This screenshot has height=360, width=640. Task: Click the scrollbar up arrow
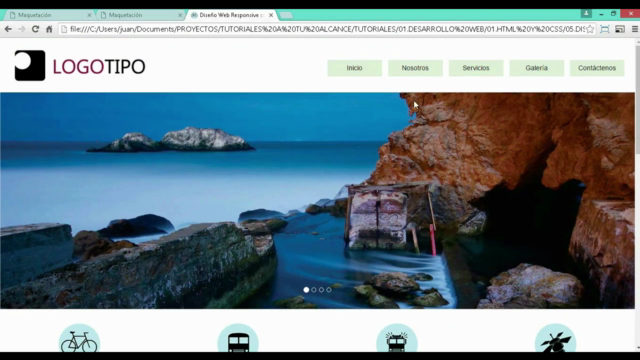point(638,41)
